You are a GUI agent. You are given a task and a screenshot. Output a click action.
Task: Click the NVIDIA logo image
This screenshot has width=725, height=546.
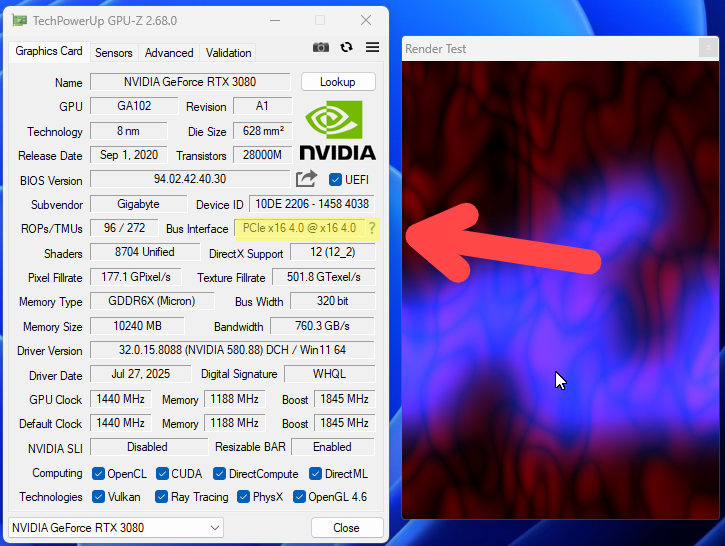coord(338,130)
